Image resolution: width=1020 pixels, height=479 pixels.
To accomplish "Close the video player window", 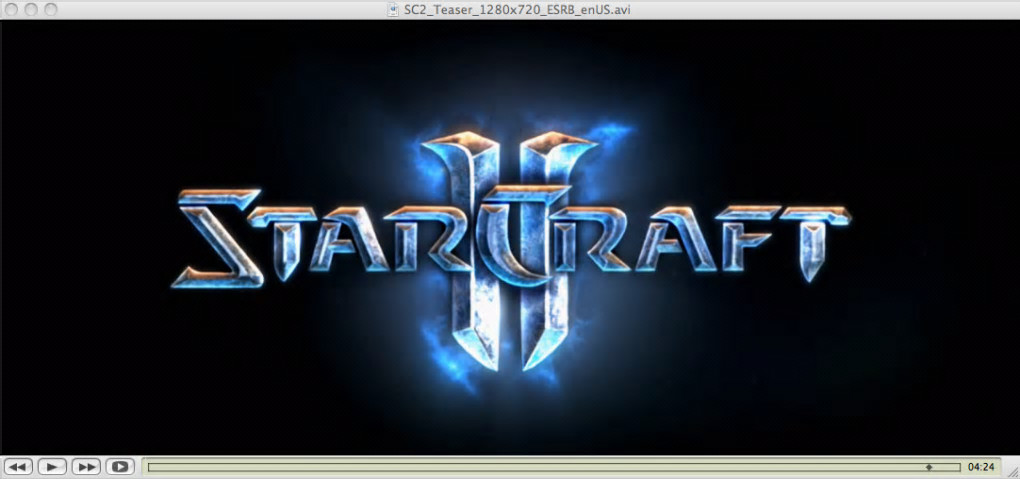I will coord(11,9).
